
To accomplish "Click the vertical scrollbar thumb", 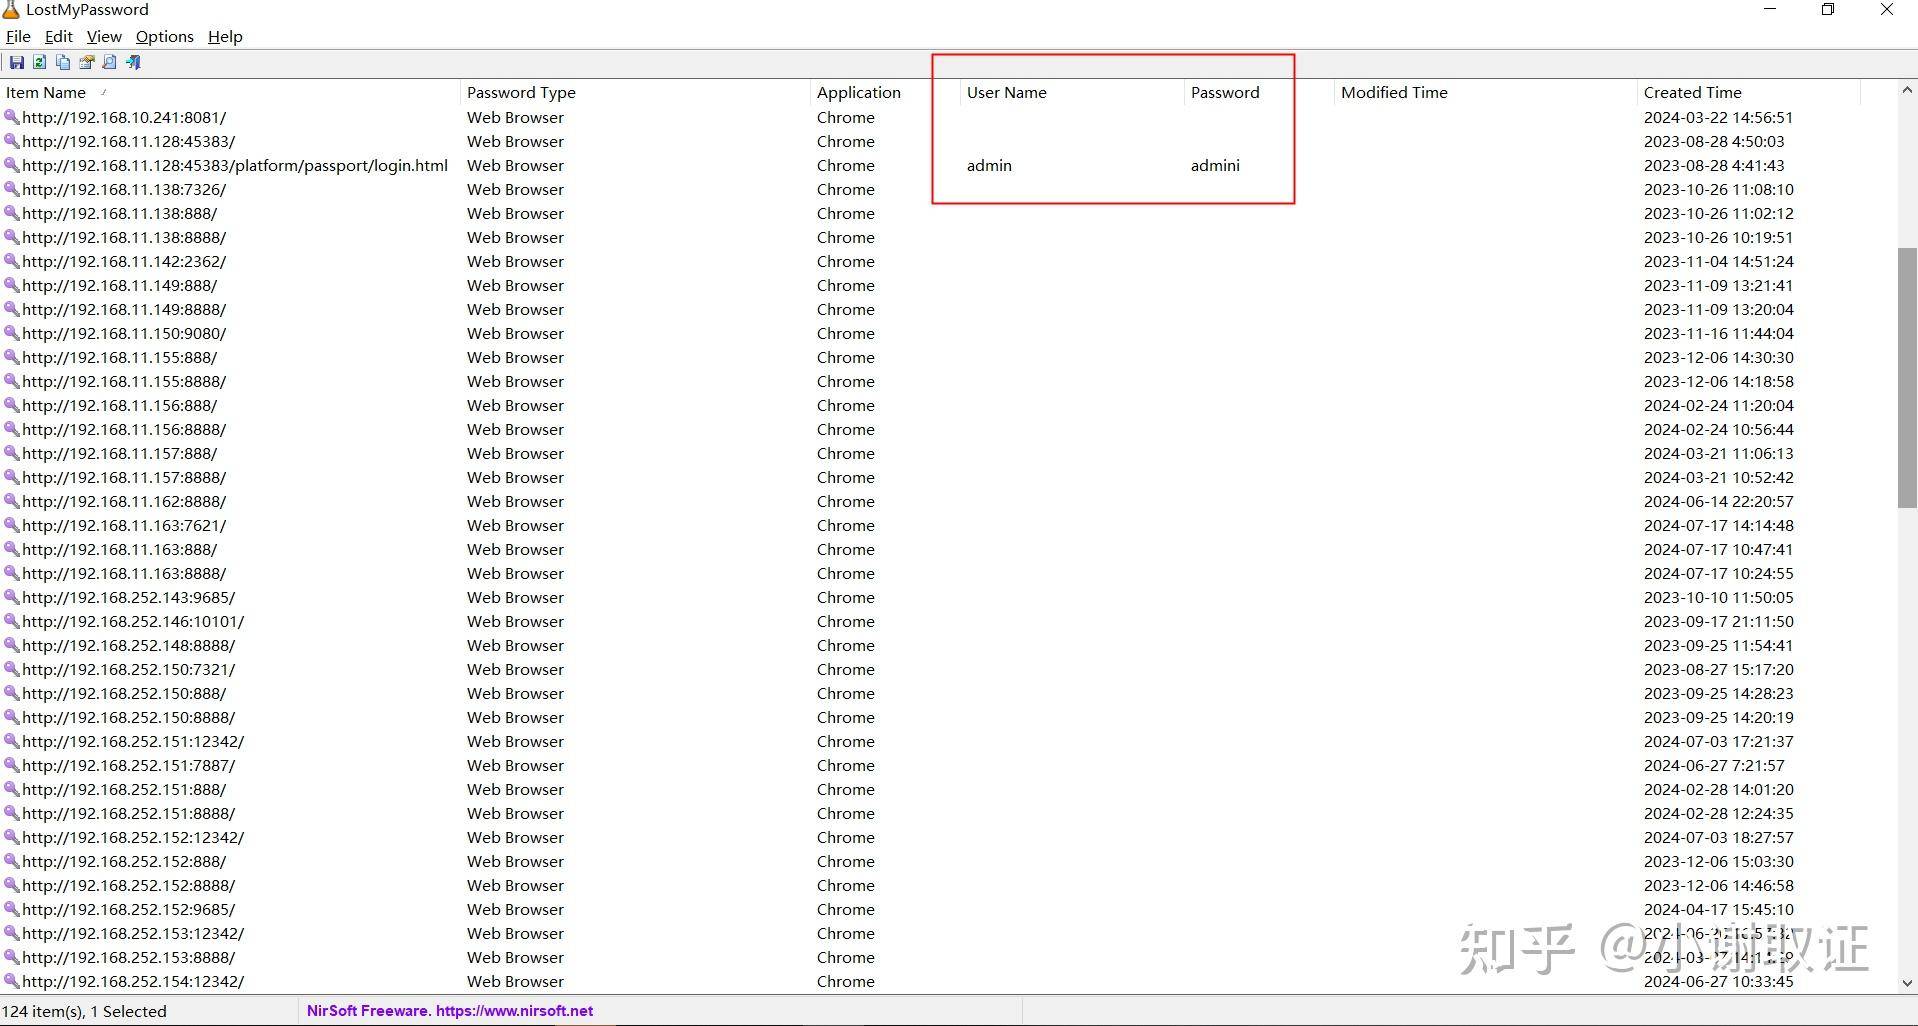I will click(x=1907, y=378).
